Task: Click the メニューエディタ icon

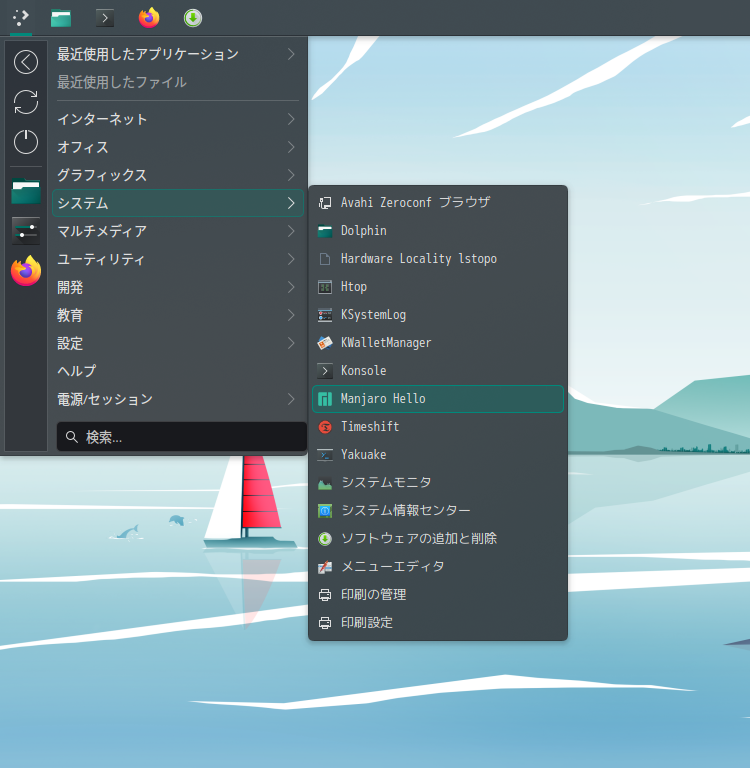Action: coord(325,567)
